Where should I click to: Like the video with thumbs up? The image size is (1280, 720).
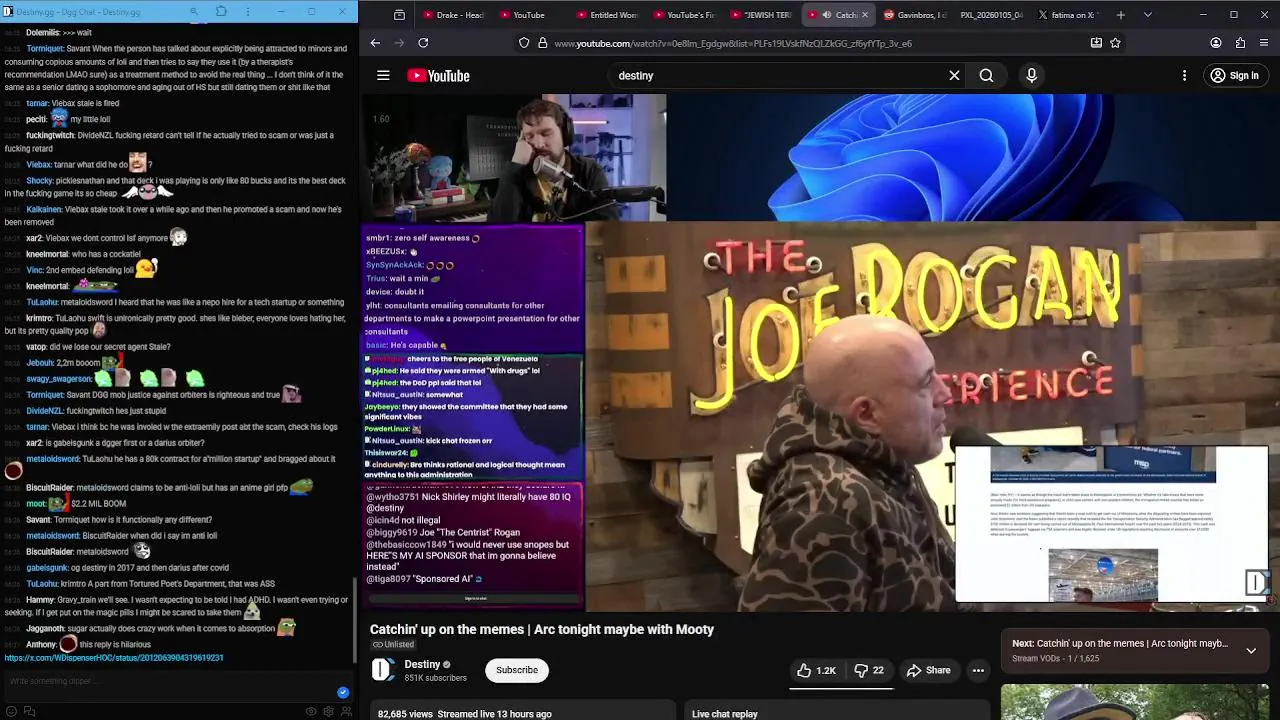(816, 671)
